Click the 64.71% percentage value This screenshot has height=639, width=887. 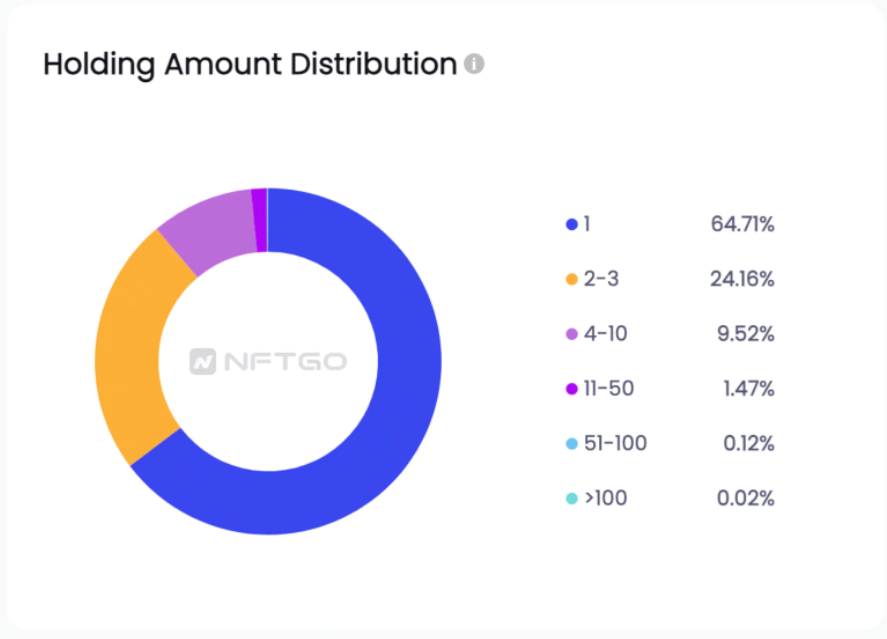742,224
